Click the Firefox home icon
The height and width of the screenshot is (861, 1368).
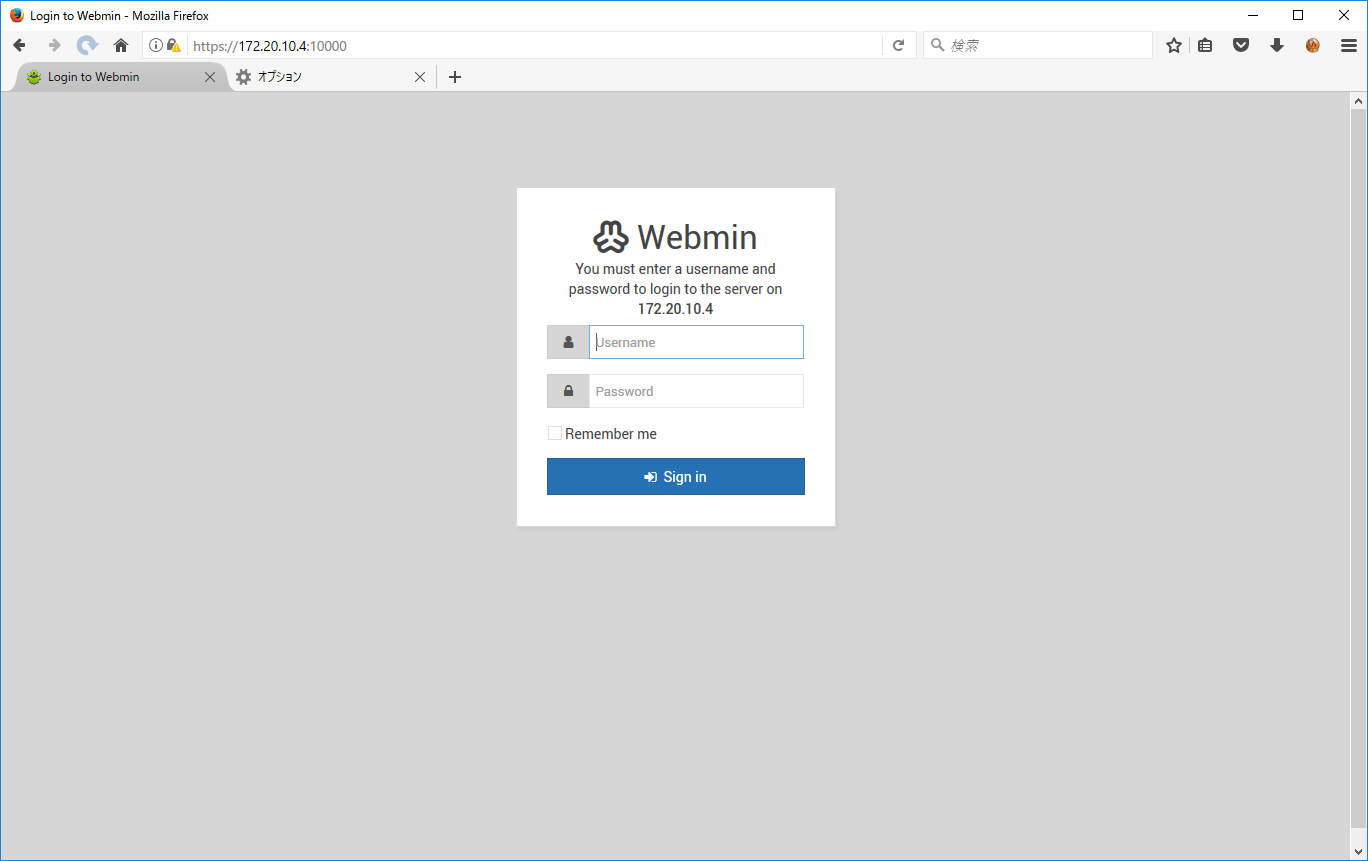121,45
